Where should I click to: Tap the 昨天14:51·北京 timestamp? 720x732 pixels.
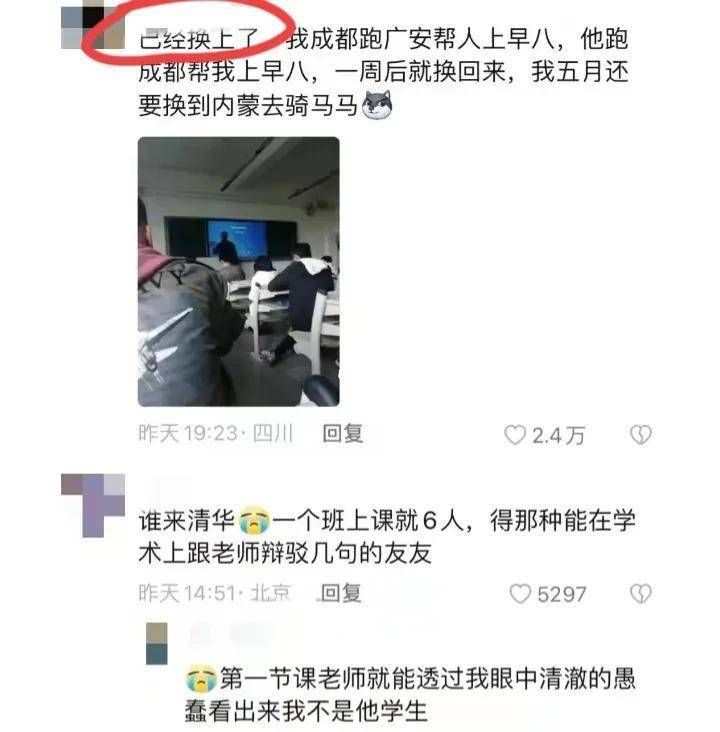click(x=215, y=593)
